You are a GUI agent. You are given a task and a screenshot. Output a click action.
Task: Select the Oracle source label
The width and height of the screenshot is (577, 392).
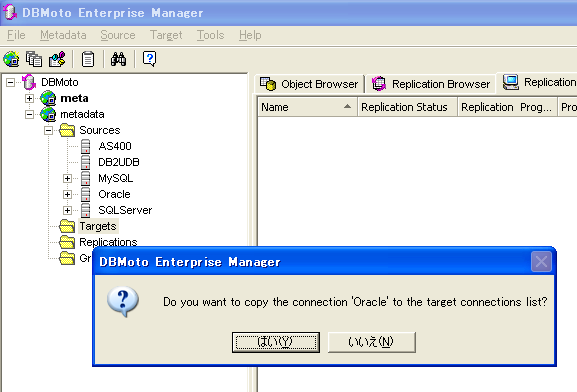tap(114, 194)
